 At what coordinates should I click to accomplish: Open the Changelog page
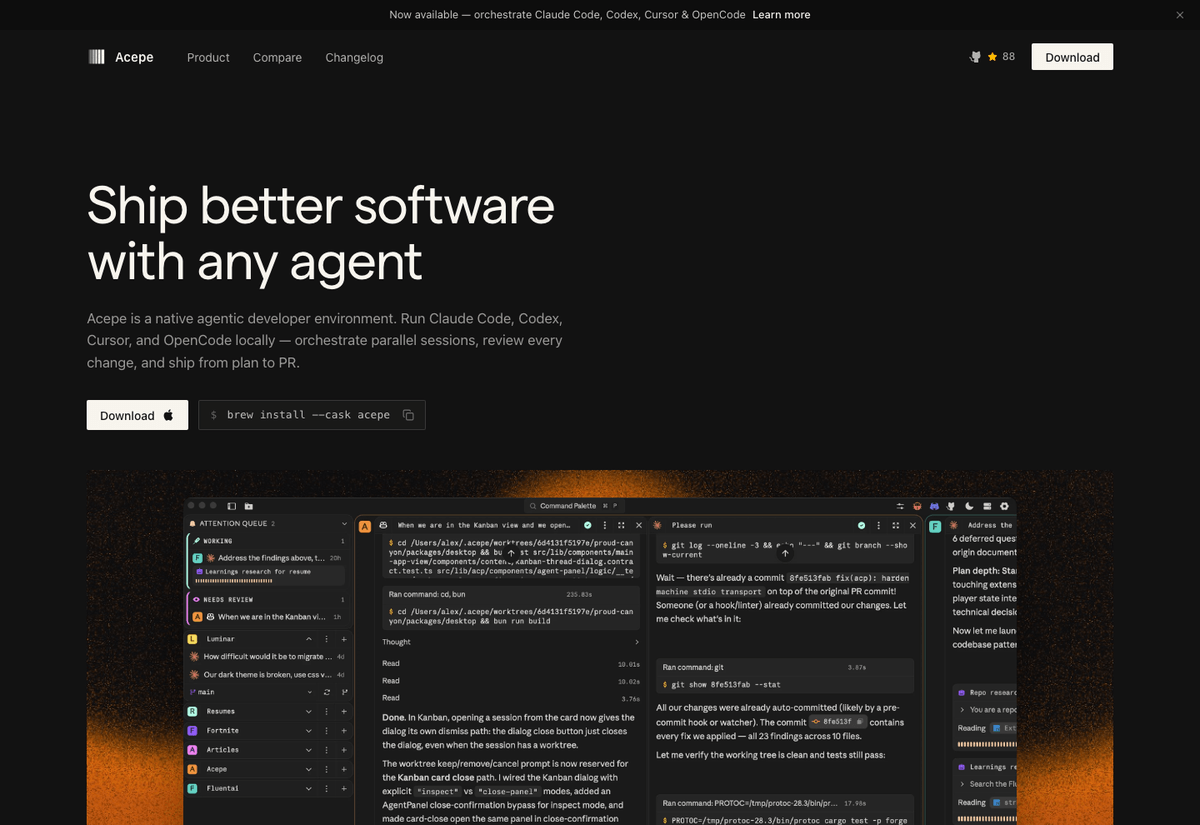point(354,57)
